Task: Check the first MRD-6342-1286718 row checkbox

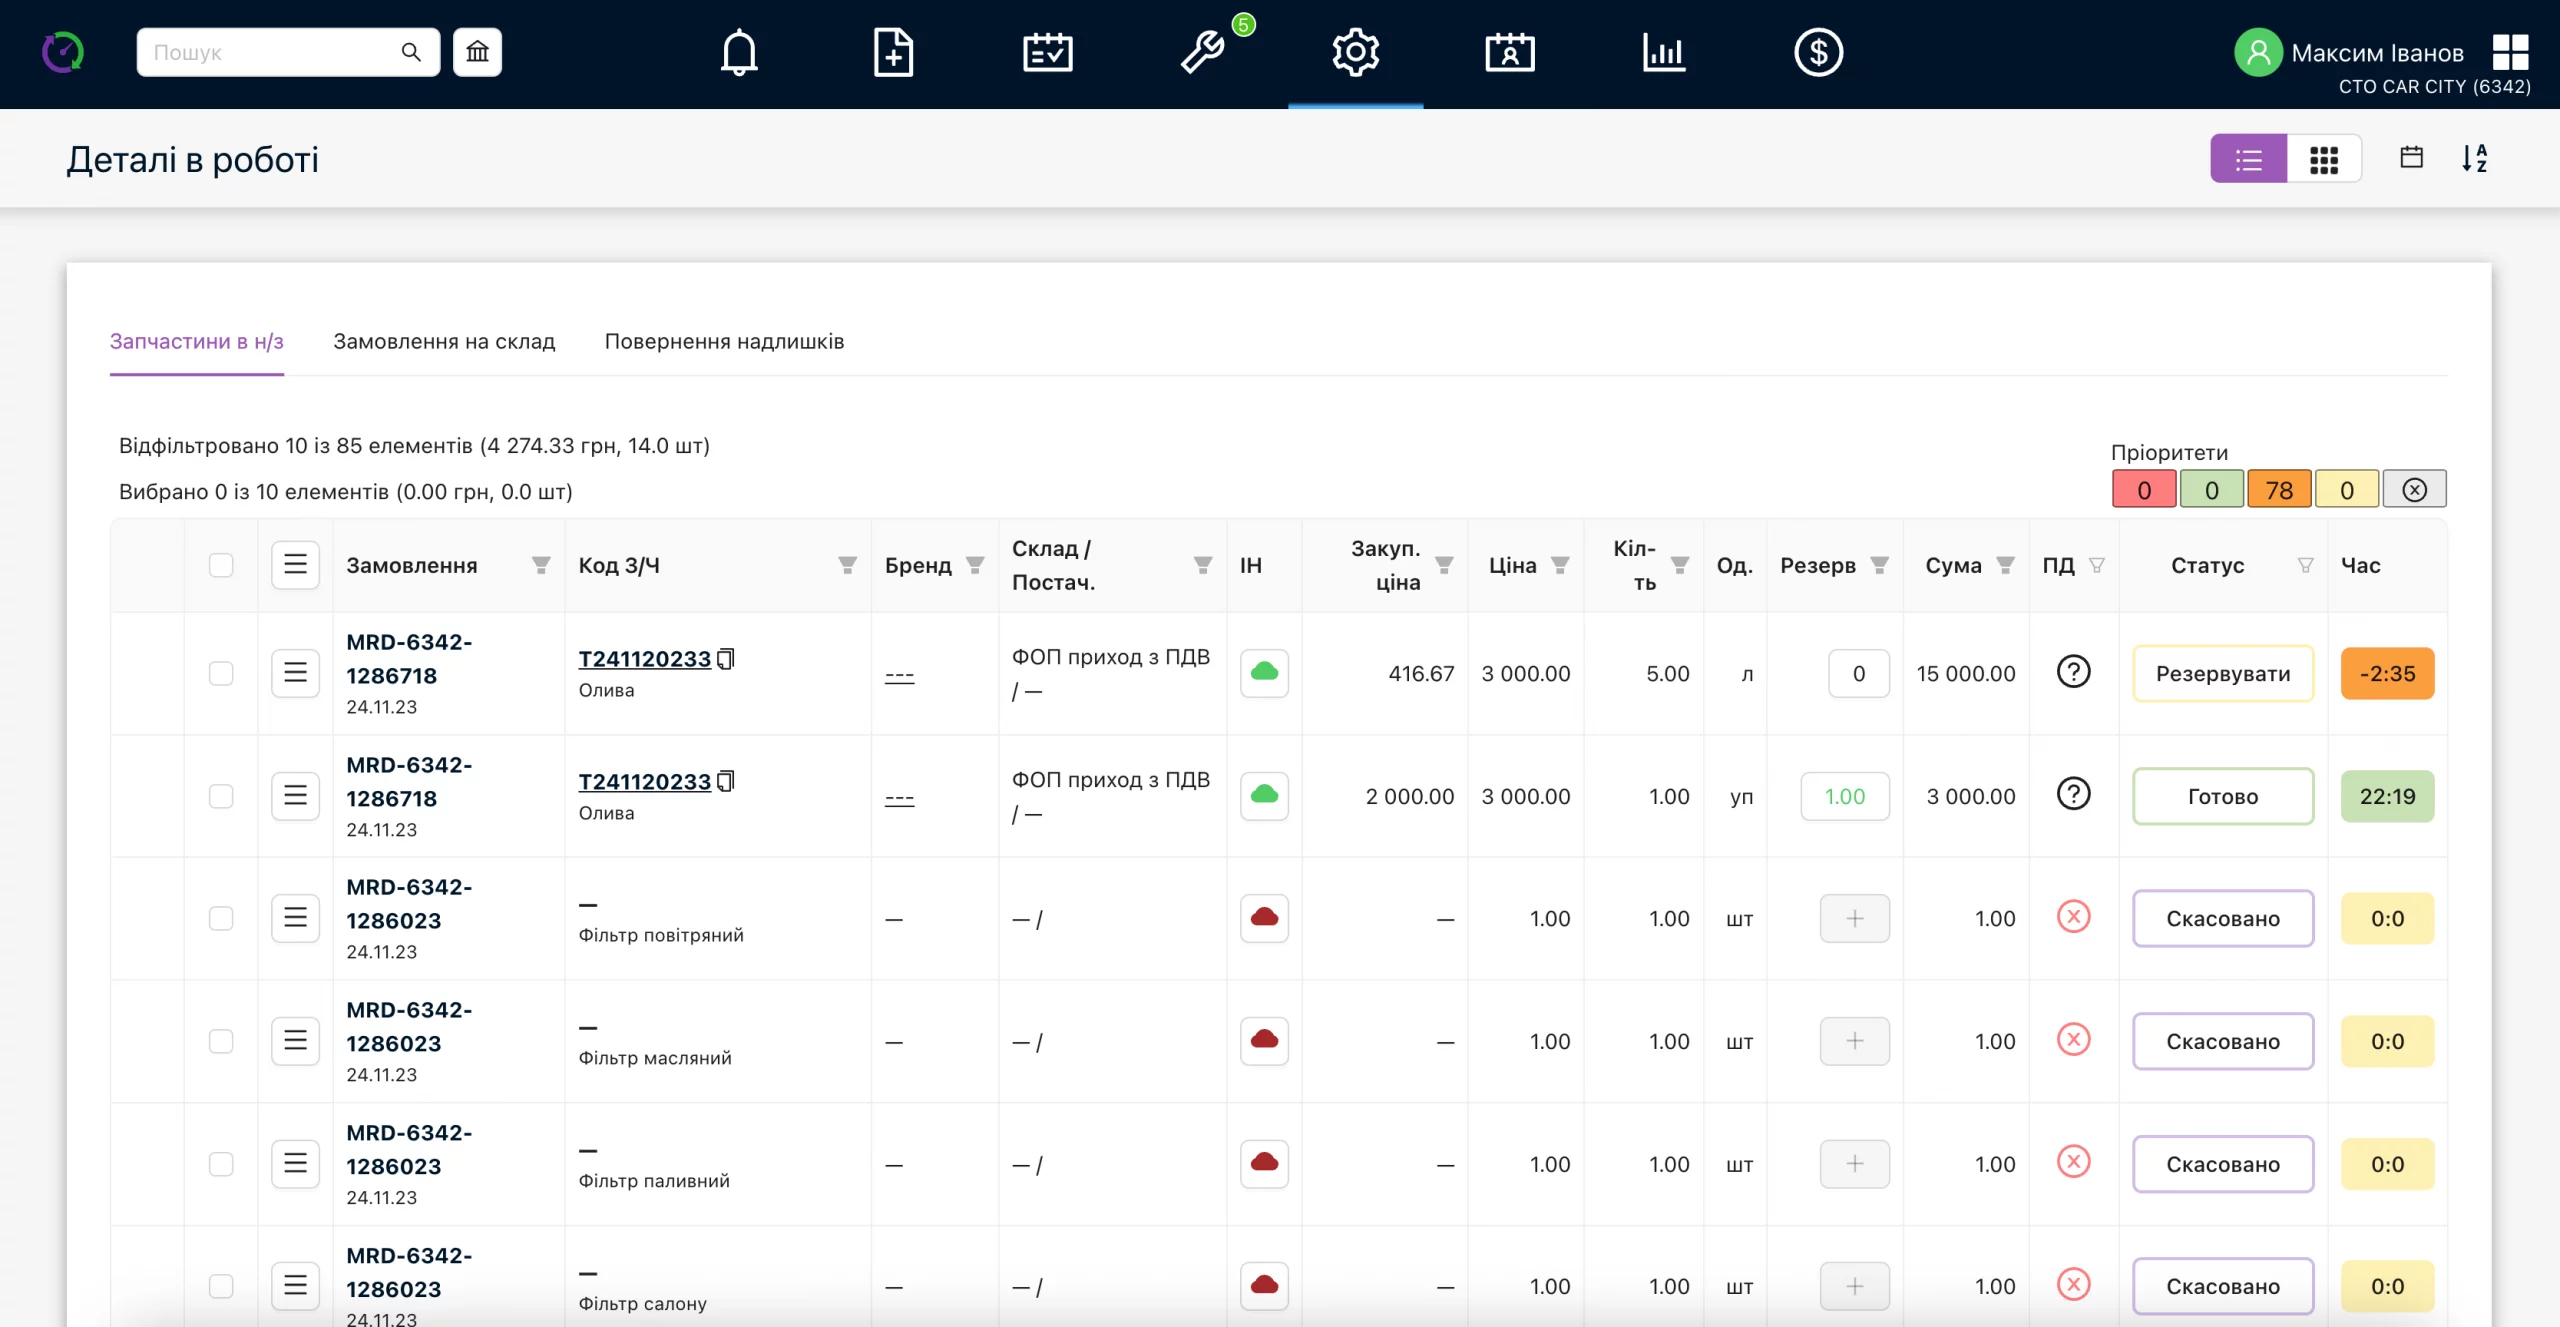Action: tap(221, 673)
